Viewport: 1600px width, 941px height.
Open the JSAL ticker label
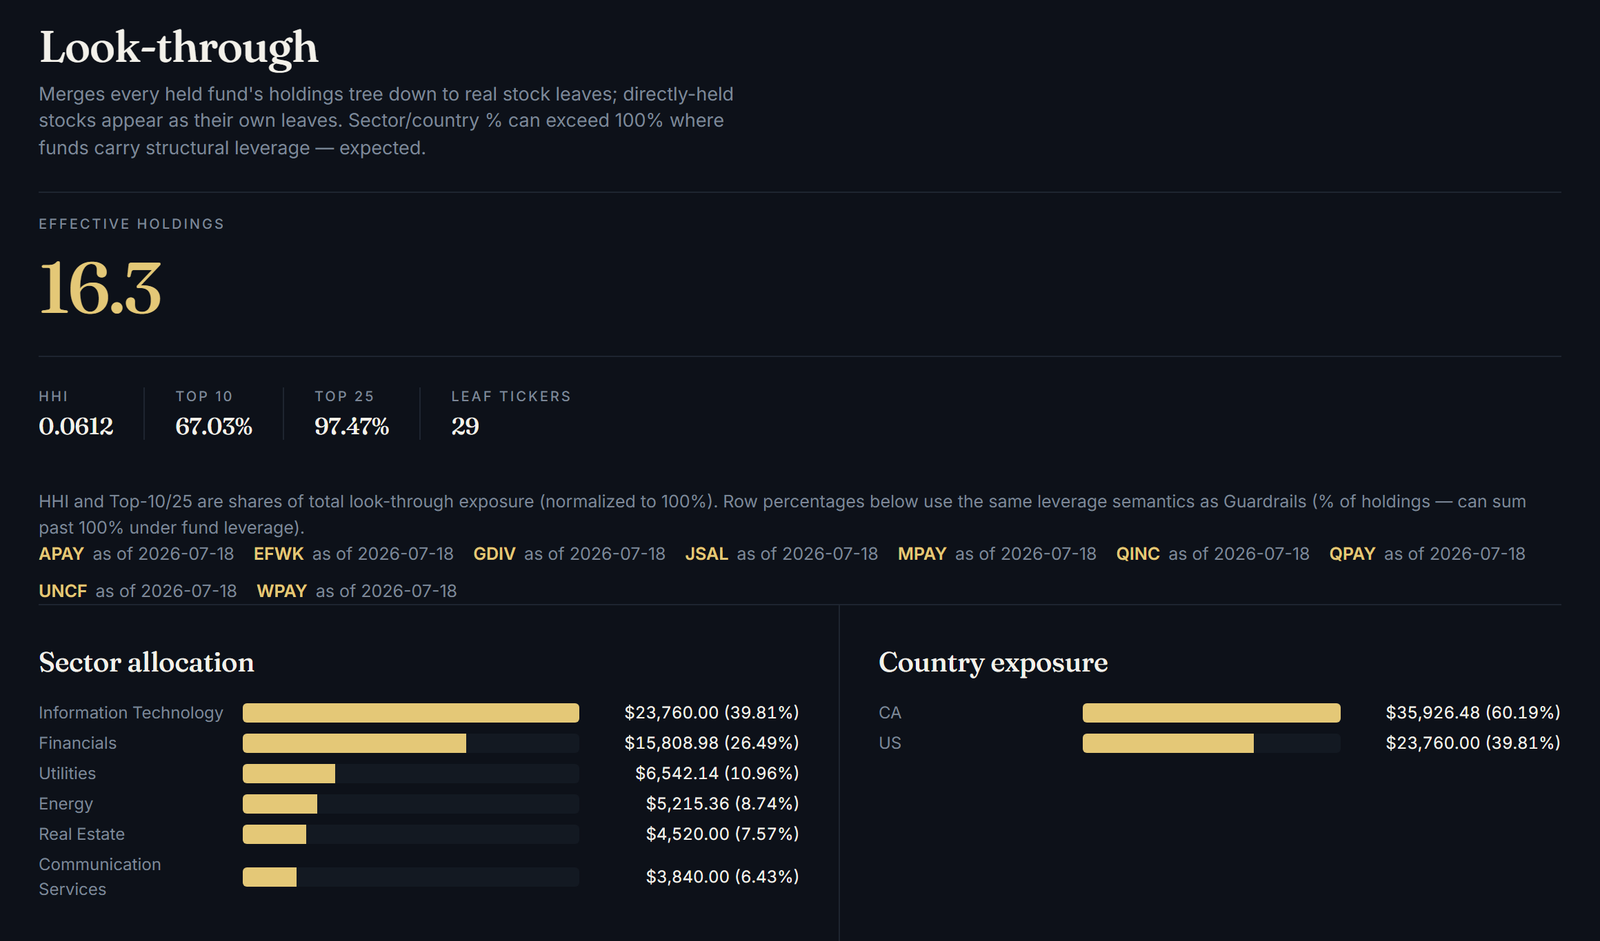(706, 554)
